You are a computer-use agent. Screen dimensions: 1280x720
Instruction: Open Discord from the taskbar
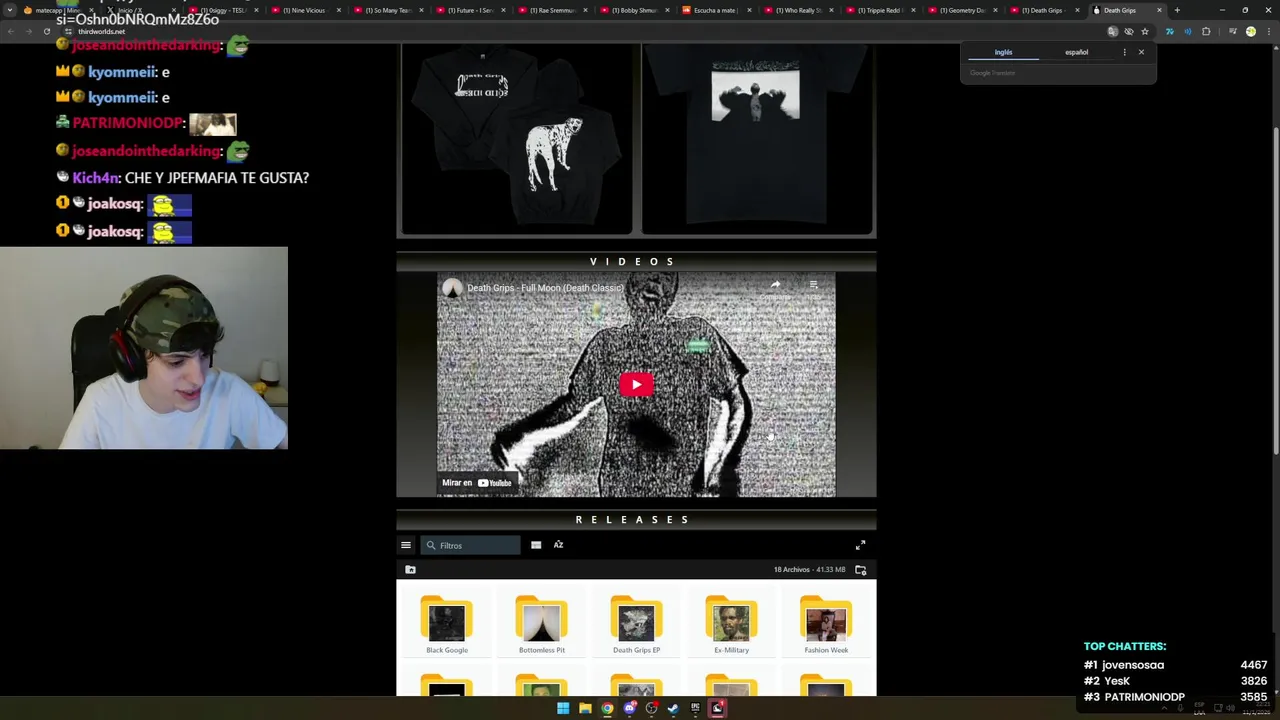pyautogui.click(x=629, y=708)
